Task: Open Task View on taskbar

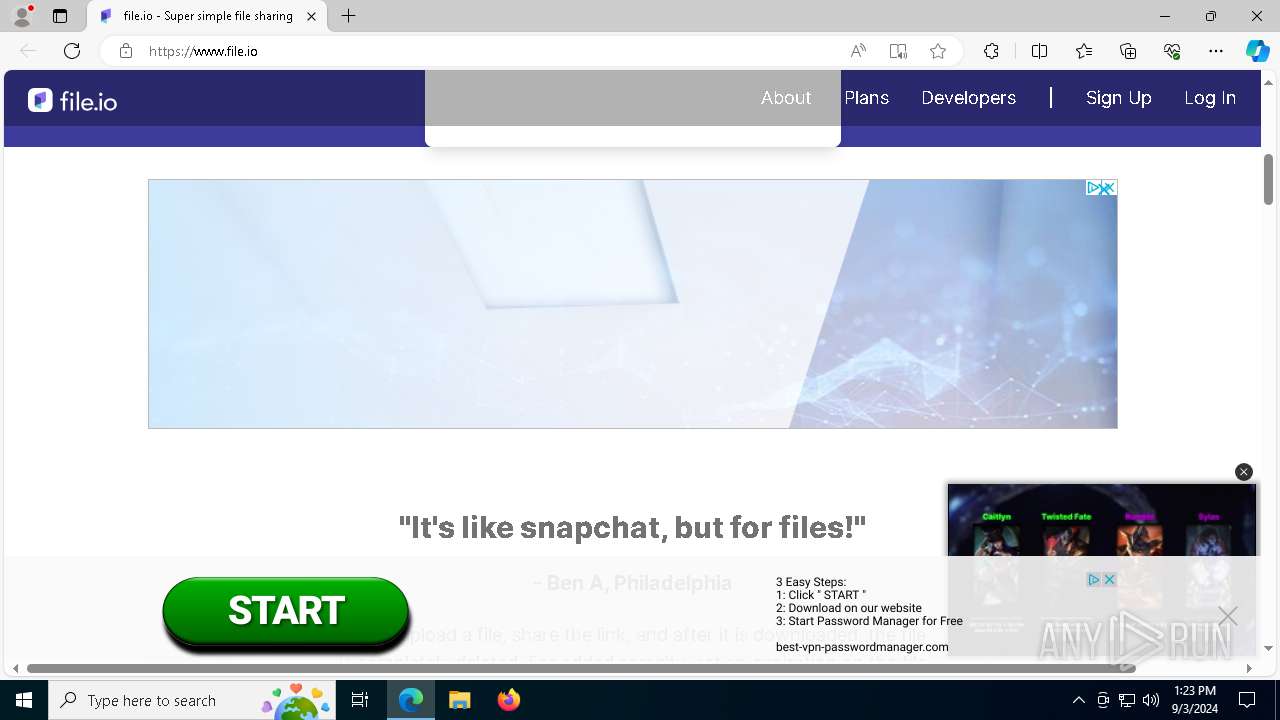Action: click(x=360, y=700)
